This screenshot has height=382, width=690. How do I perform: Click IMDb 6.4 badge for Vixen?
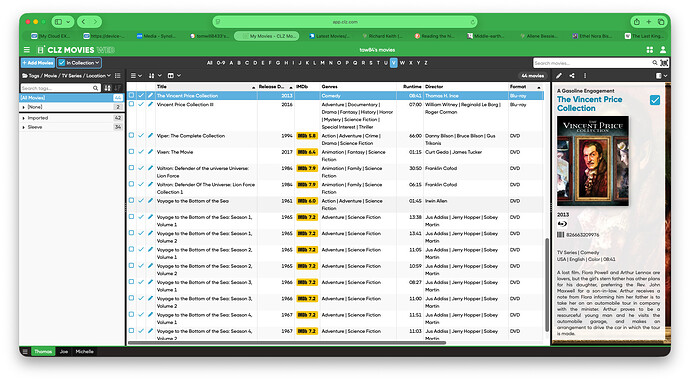(307, 152)
